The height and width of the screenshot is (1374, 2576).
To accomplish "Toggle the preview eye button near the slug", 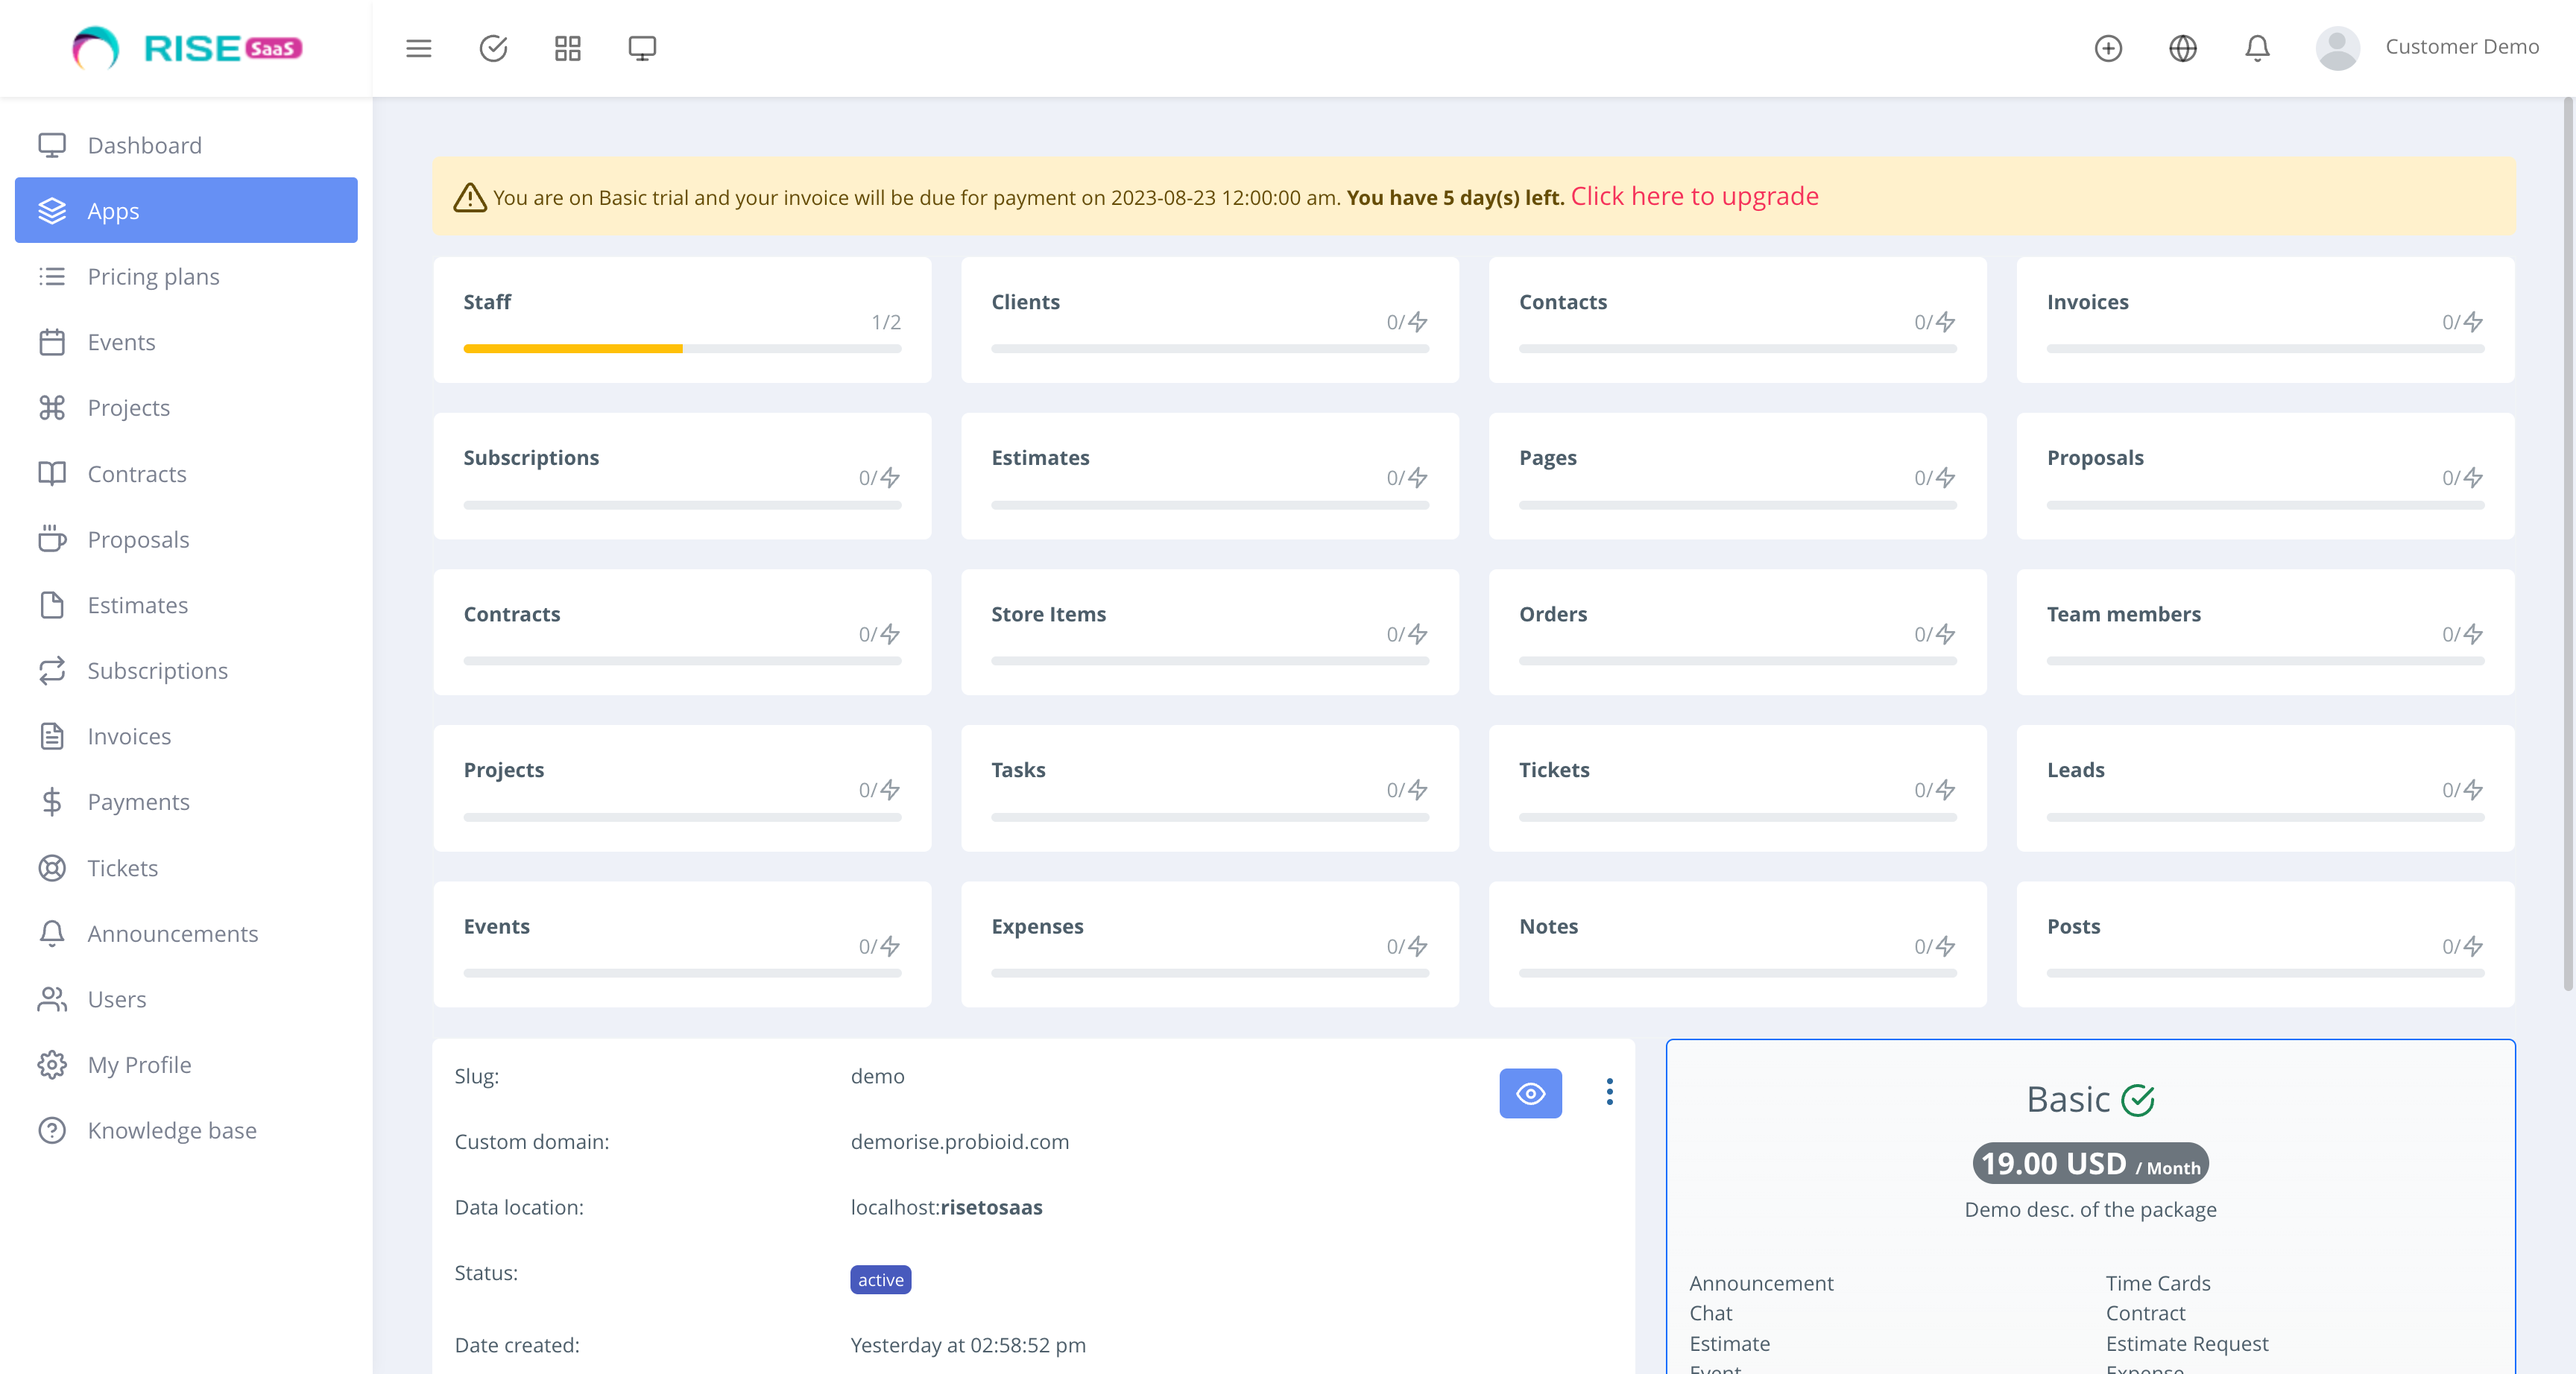I will 1530,1093.
